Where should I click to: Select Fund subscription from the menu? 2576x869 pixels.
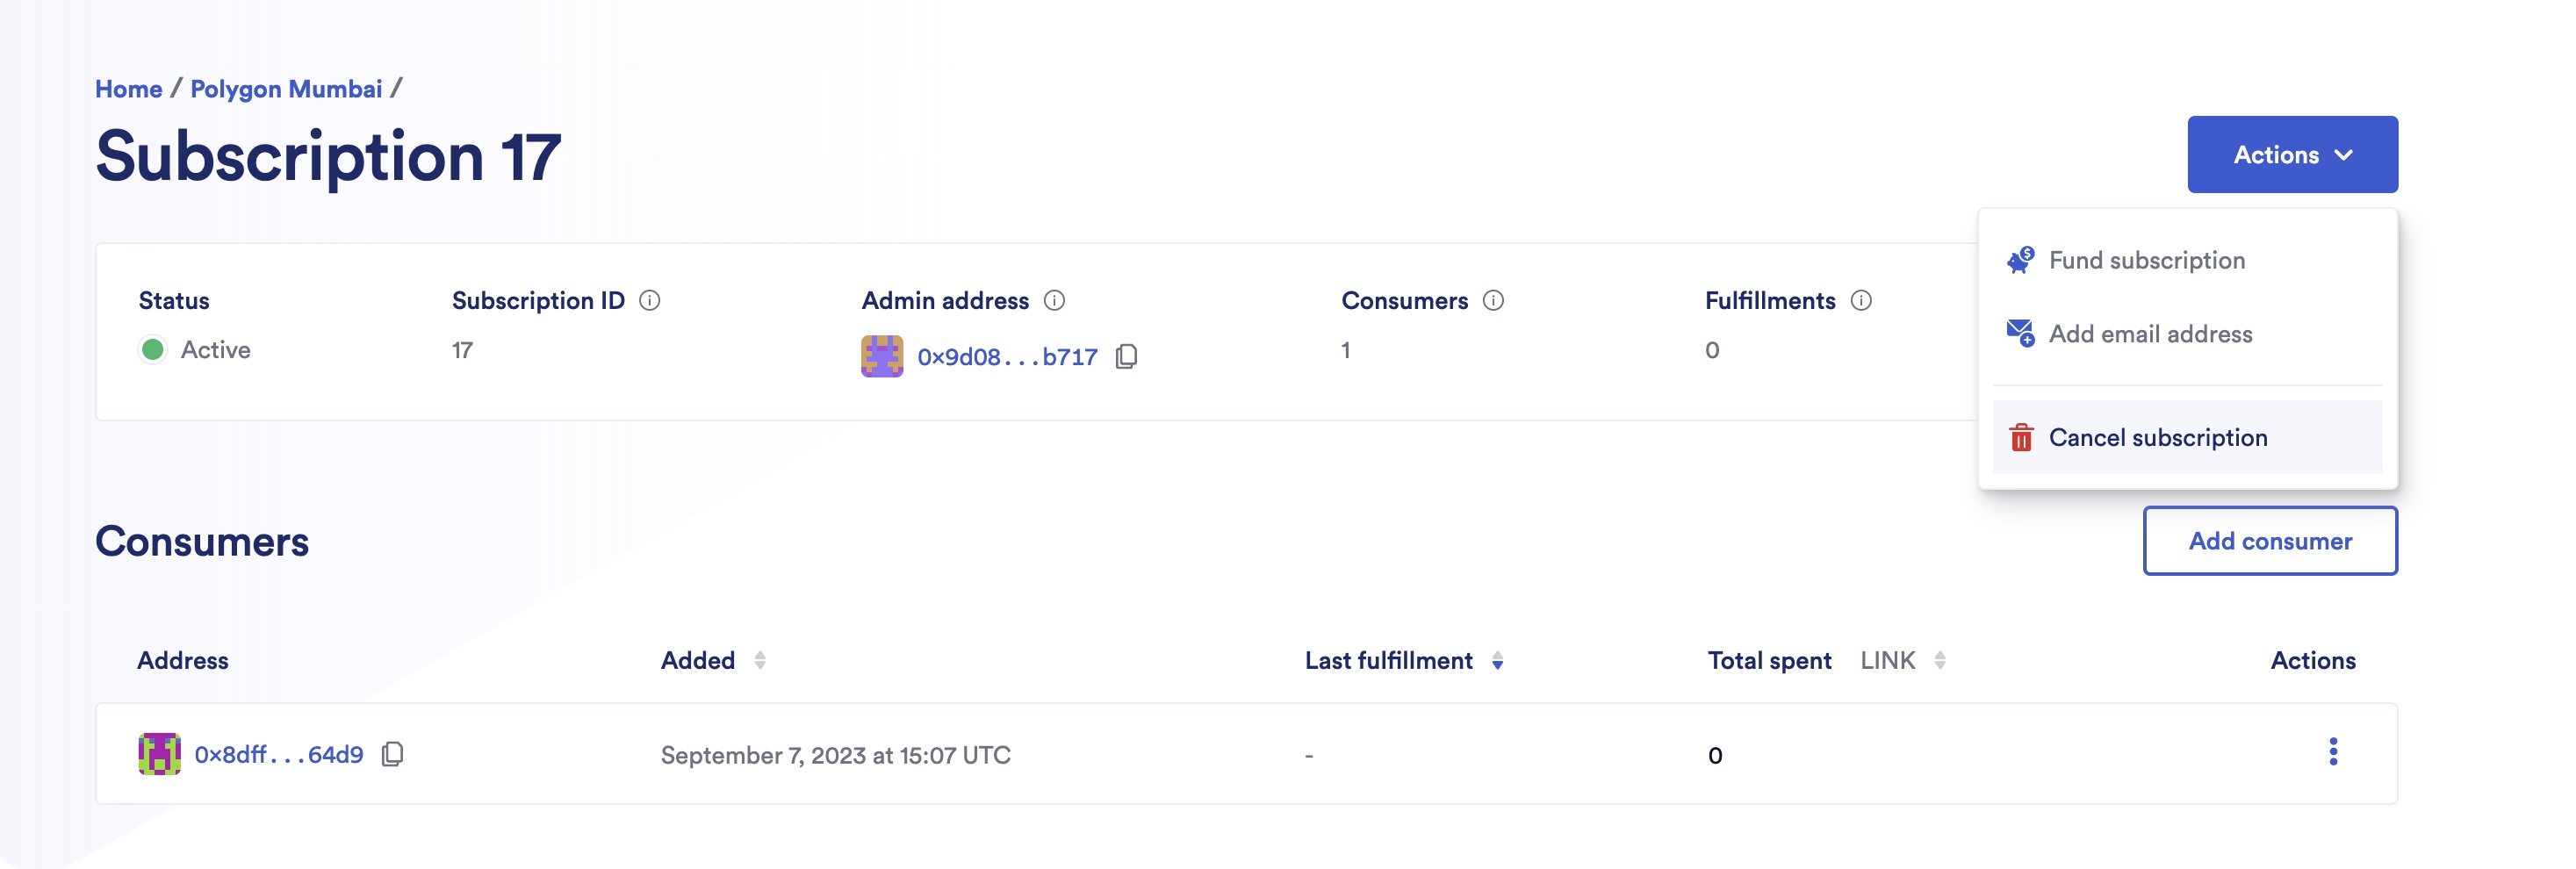[2147, 259]
